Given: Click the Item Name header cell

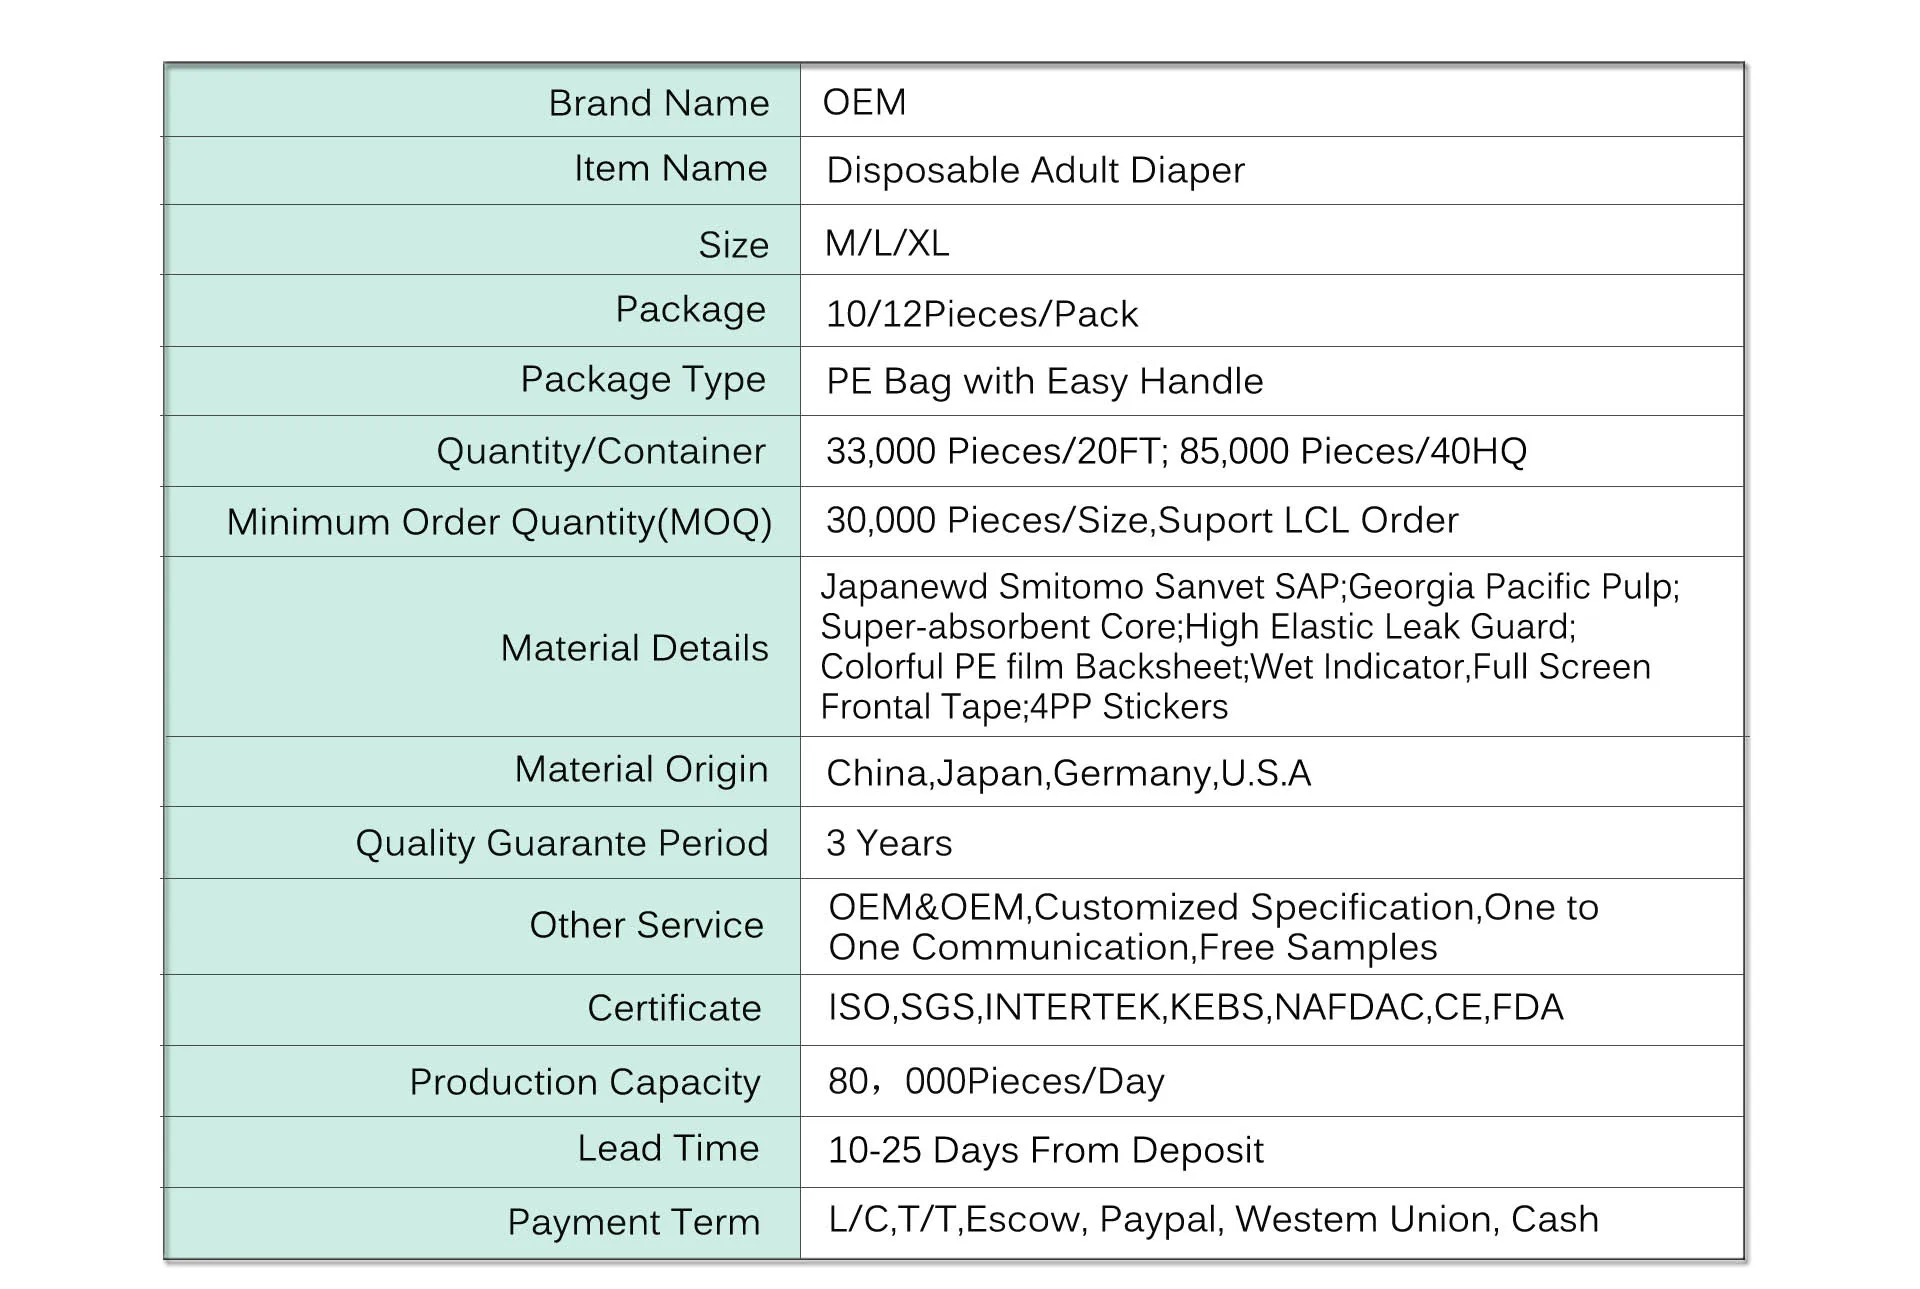Looking at the screenshot, I should pyautogui.click(x=670, y=170).
